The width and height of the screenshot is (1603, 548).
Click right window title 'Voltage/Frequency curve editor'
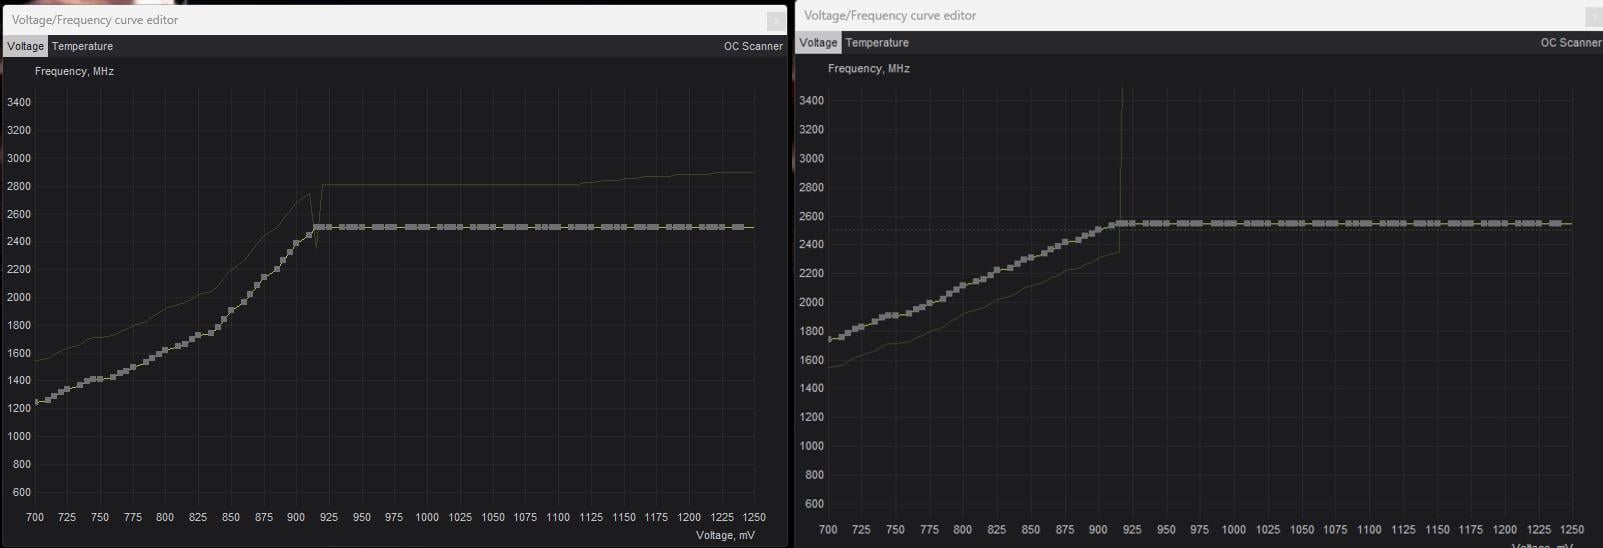pos(890,15)
